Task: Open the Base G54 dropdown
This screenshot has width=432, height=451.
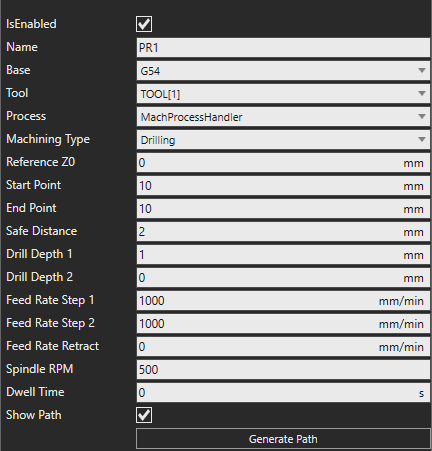Action: (283, 71)
